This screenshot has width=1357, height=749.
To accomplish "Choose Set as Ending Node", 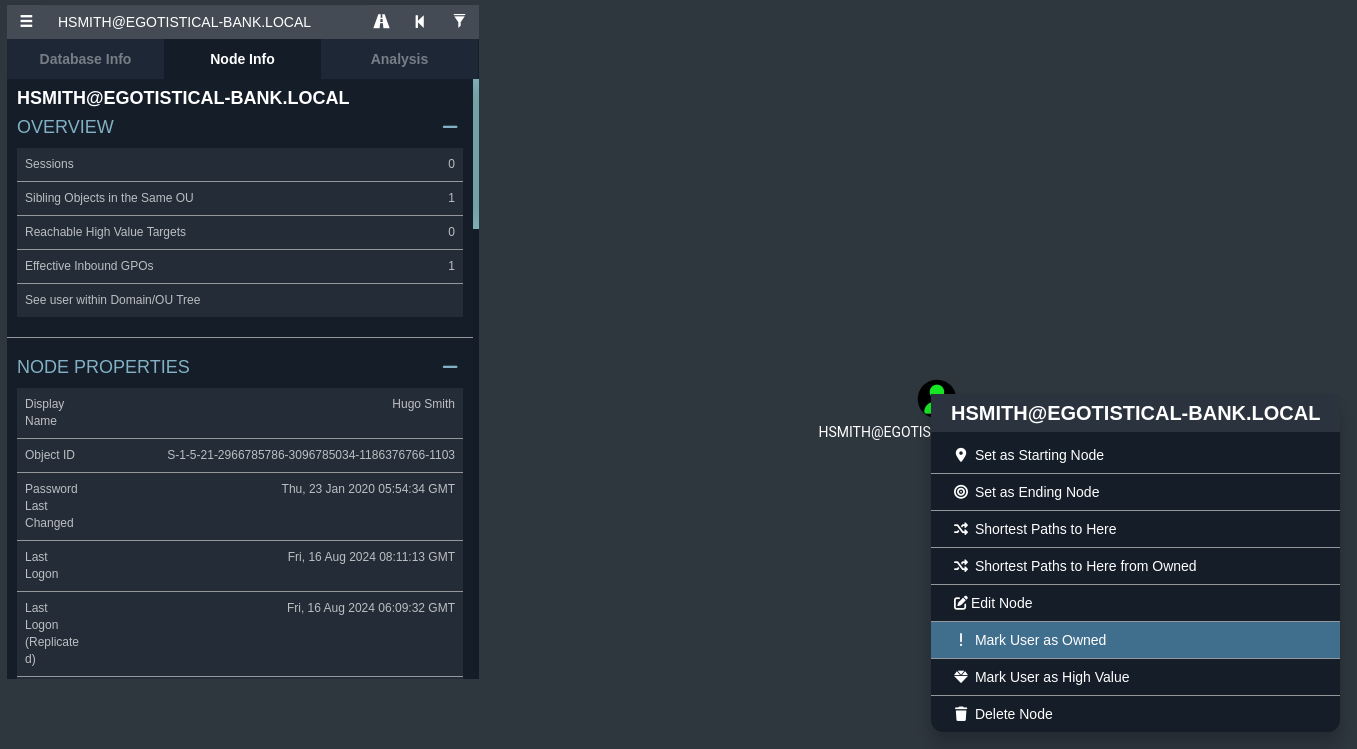I will click(x=1135, y=492).
